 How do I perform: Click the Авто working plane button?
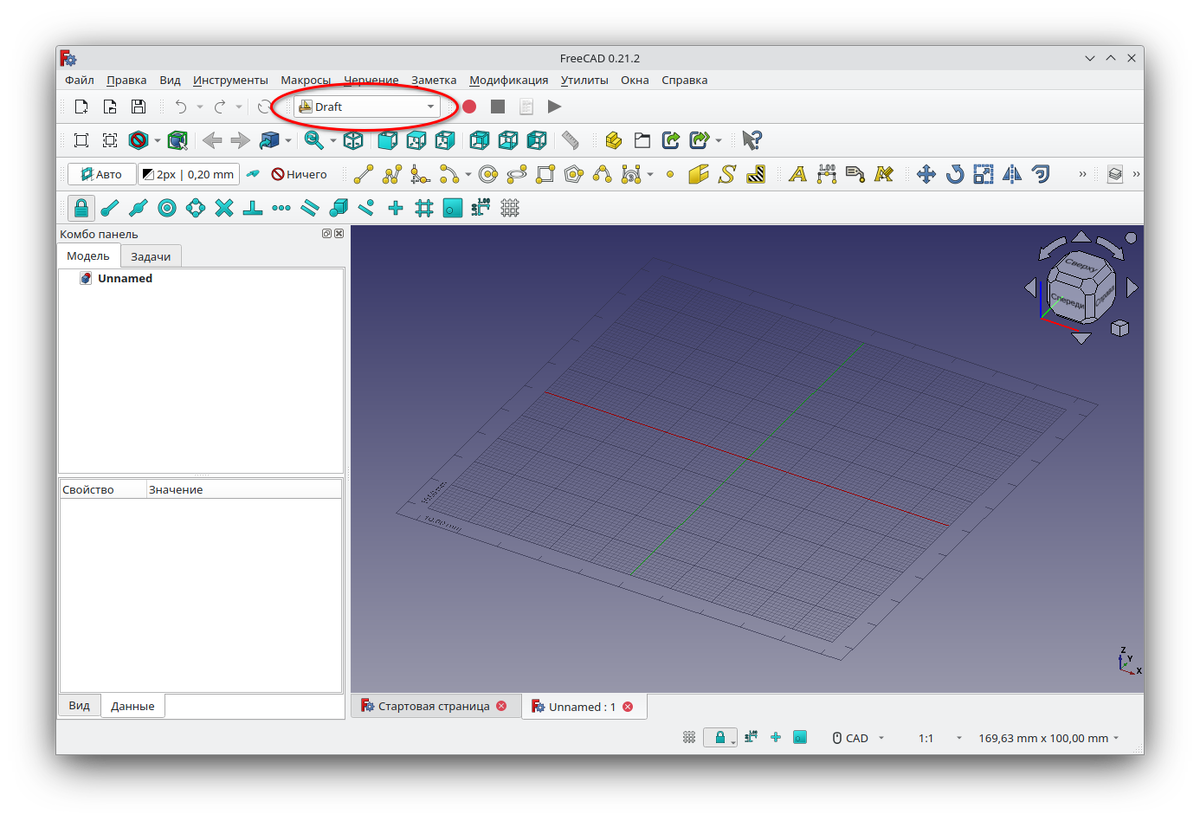click(x=101, y=174)
